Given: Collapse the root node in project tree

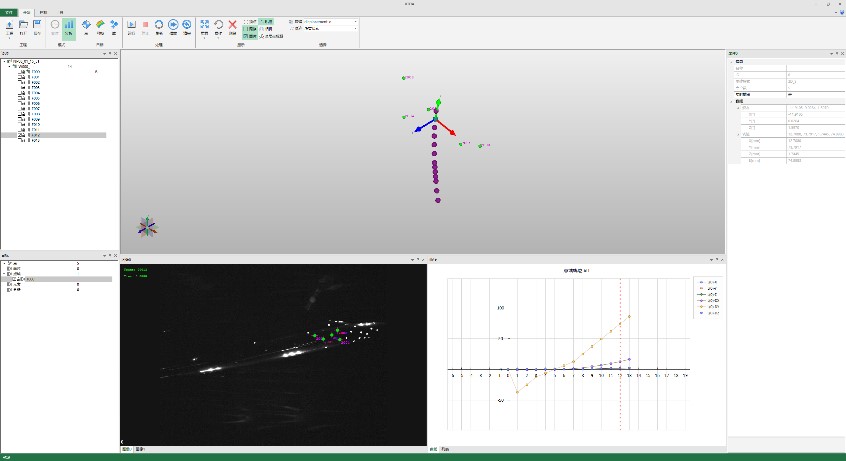Looking at the screenshot, I should click(4, 61).
